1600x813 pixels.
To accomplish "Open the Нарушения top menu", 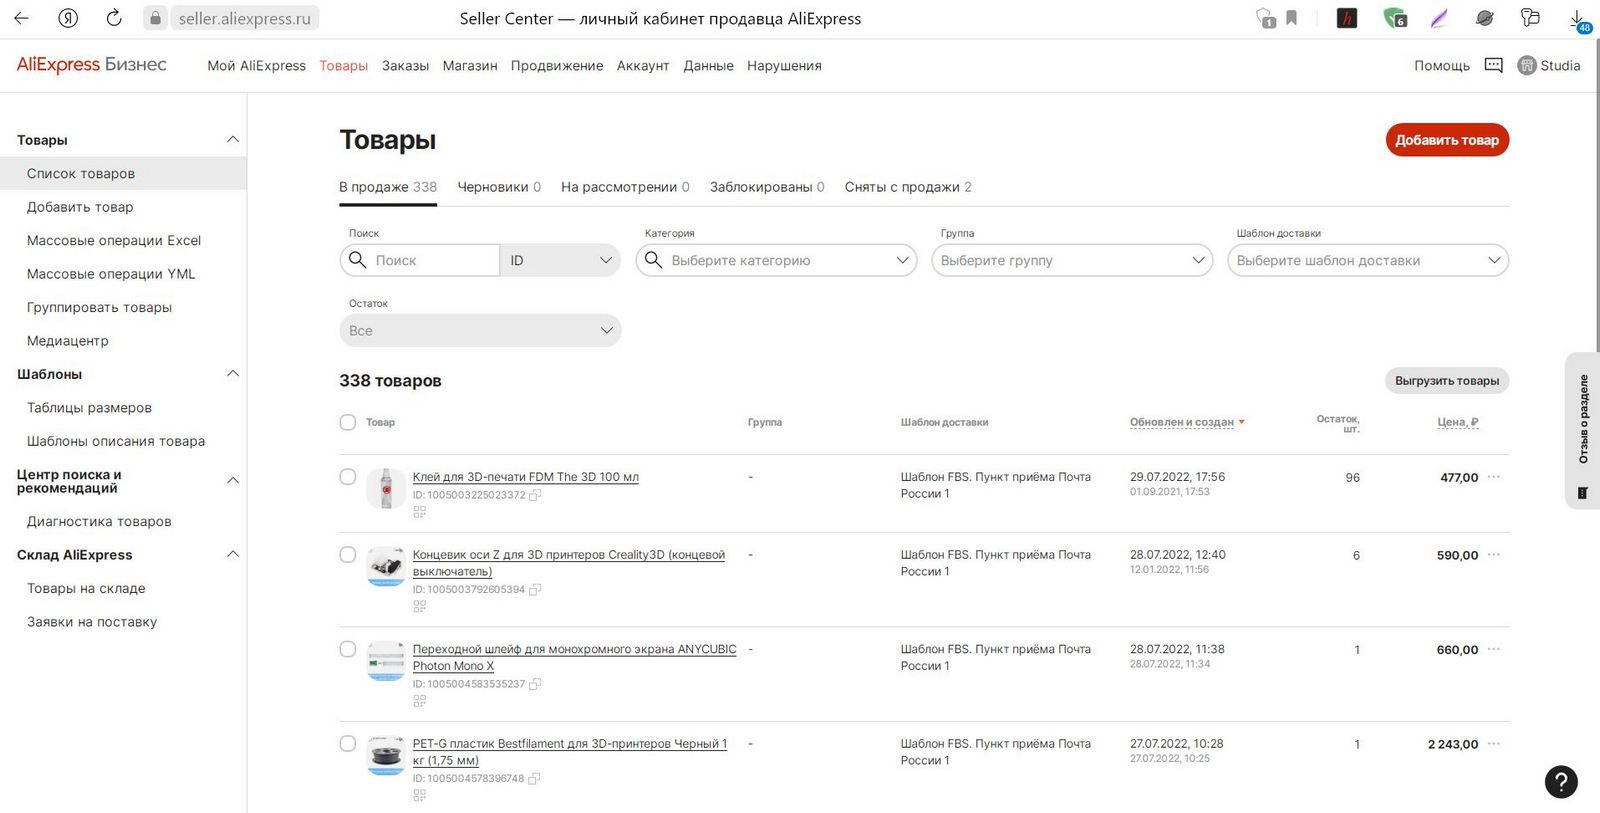I will pos(784,65).
